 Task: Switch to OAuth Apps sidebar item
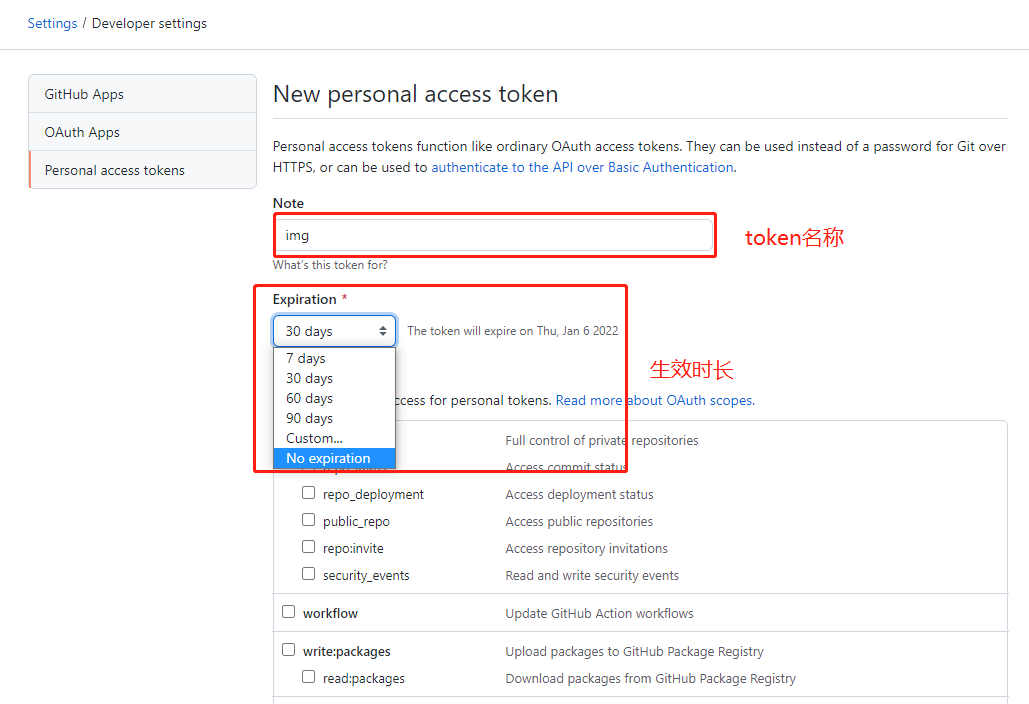[x=82, y=132]
